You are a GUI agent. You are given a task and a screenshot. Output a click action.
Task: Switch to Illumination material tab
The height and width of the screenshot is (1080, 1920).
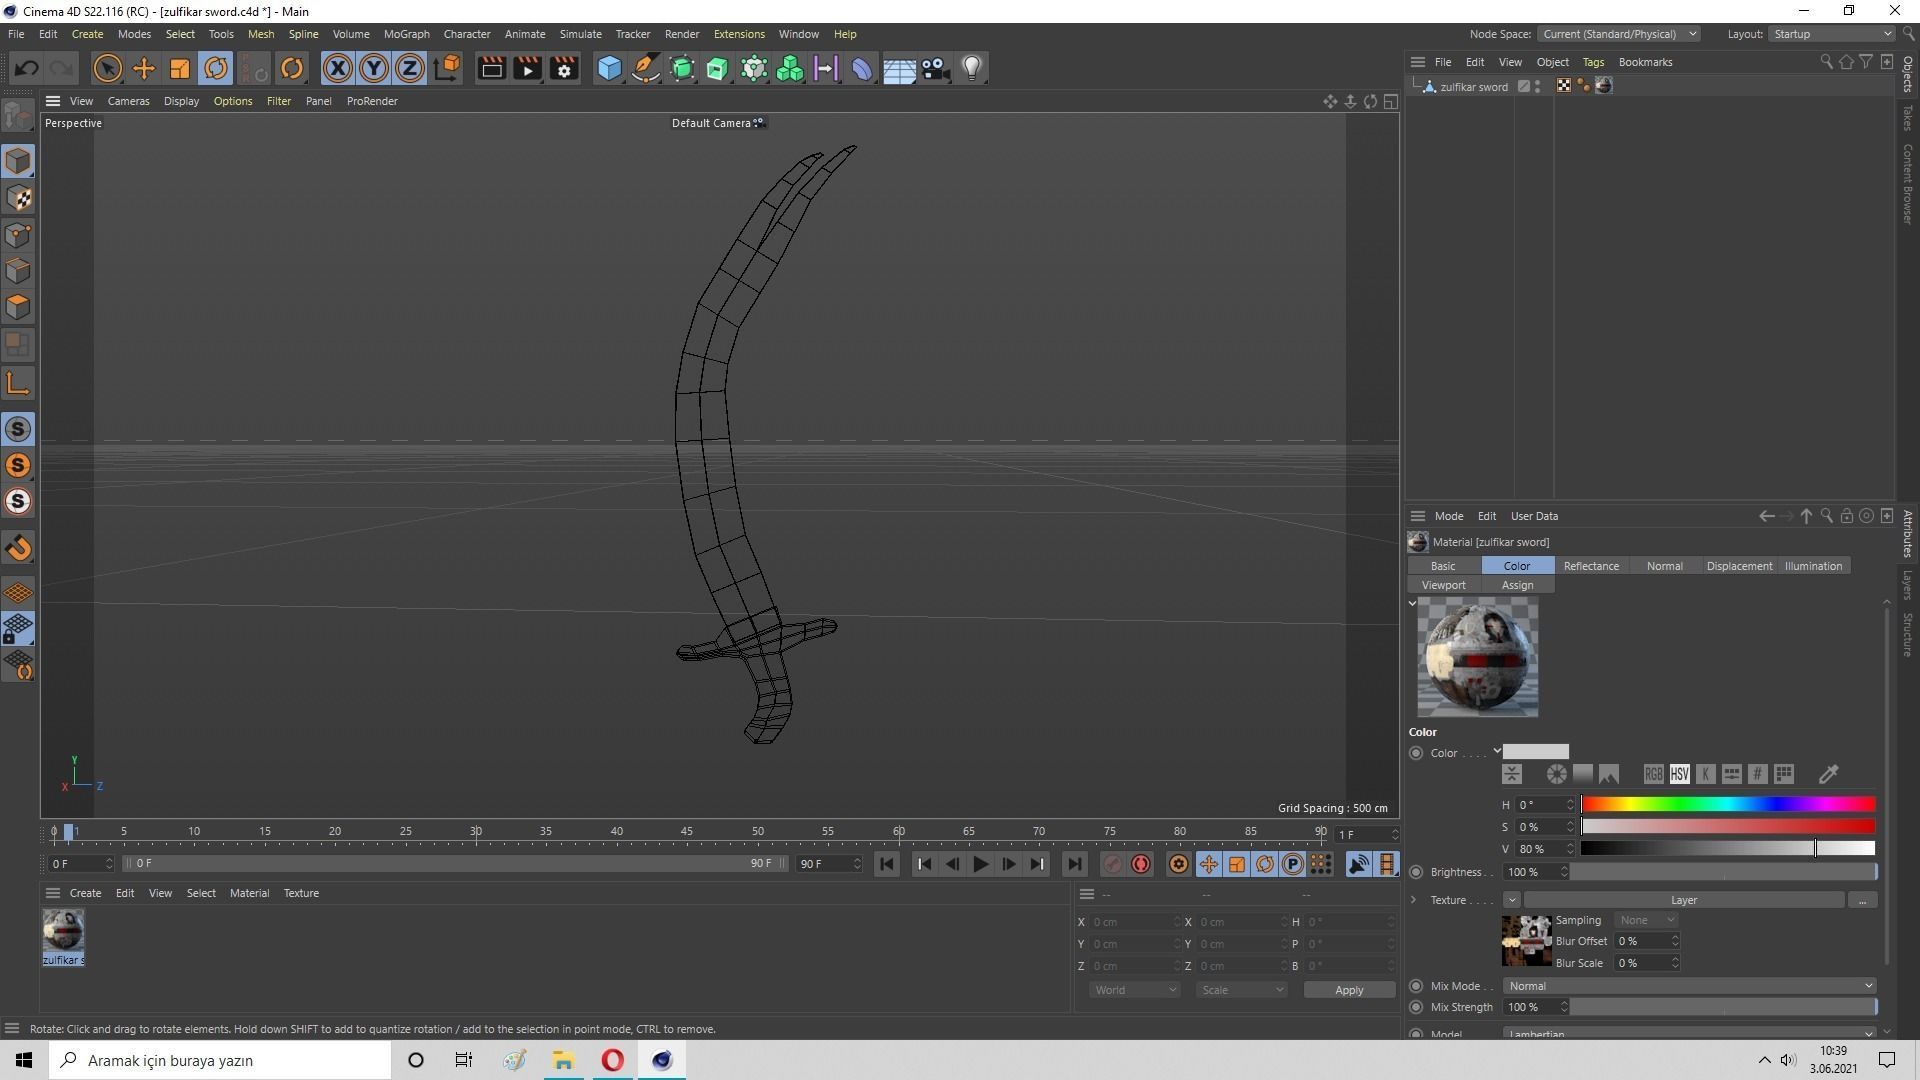pyautogui.click(x=1813, y=566)
